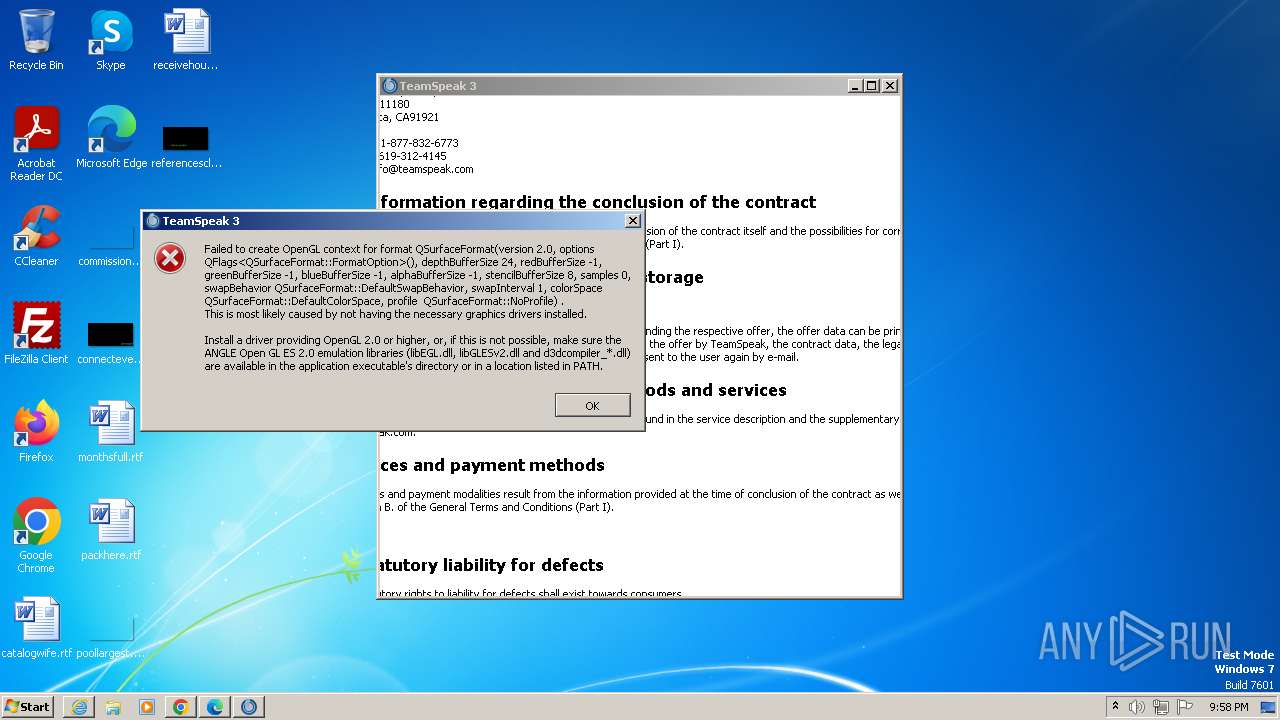Open the Recycle Bin desktop icon
This screenshot has height=720, width=1280.
[x=36, y=41]
